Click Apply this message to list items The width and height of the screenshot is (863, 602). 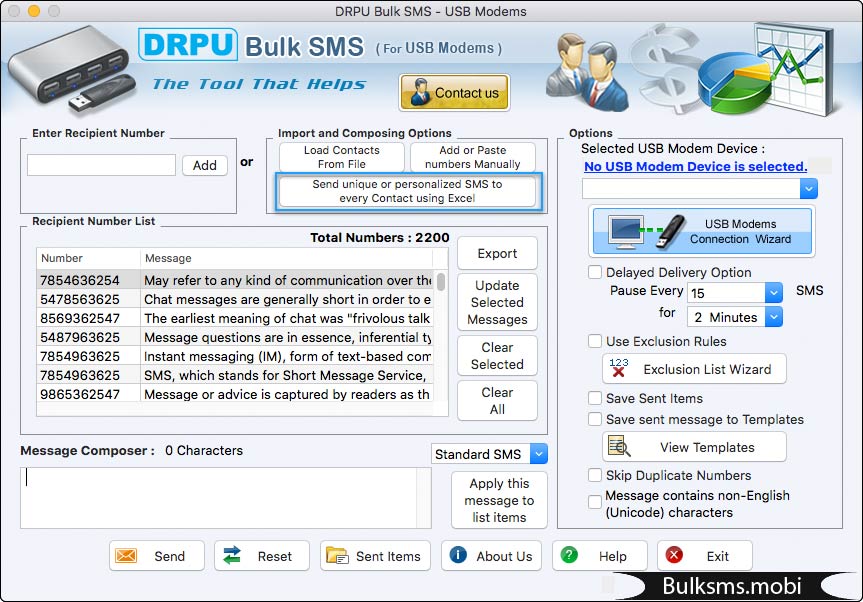click(499, 500)
